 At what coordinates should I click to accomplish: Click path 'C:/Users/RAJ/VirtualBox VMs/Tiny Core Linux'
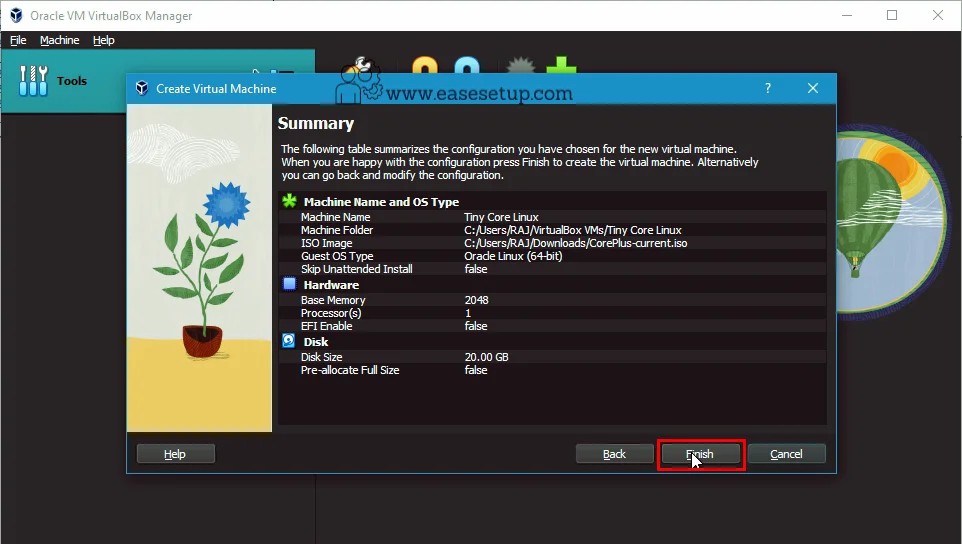(x=573, y=230)
